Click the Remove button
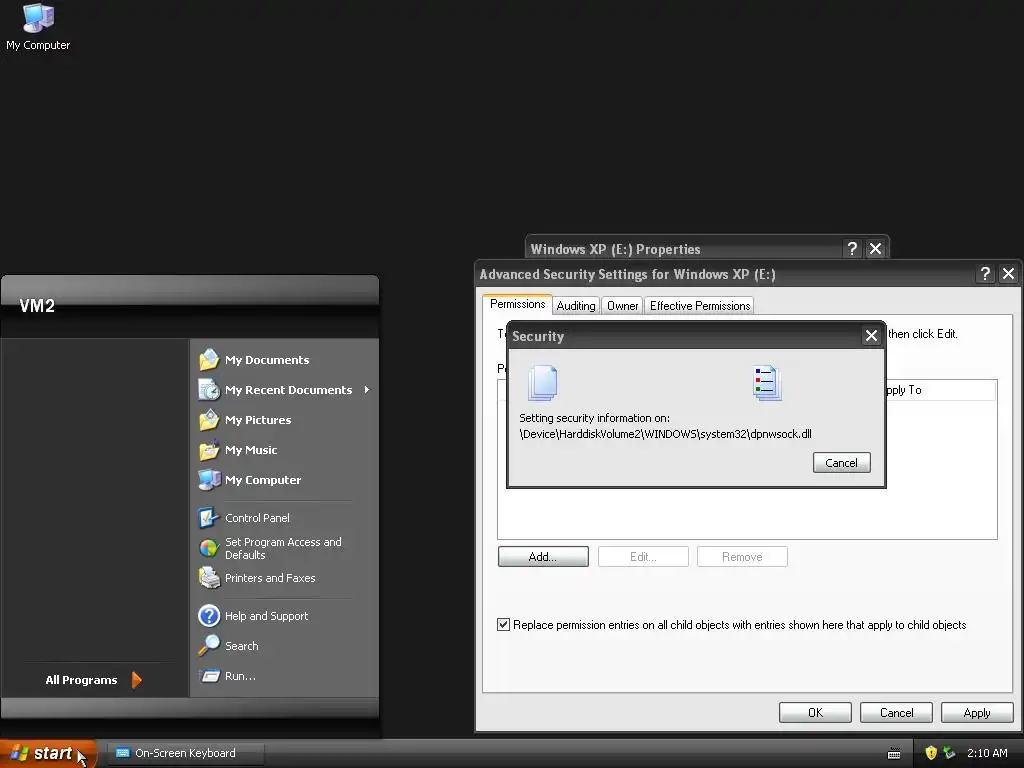Screen dimensions: 1024x768 pos(742,556)
